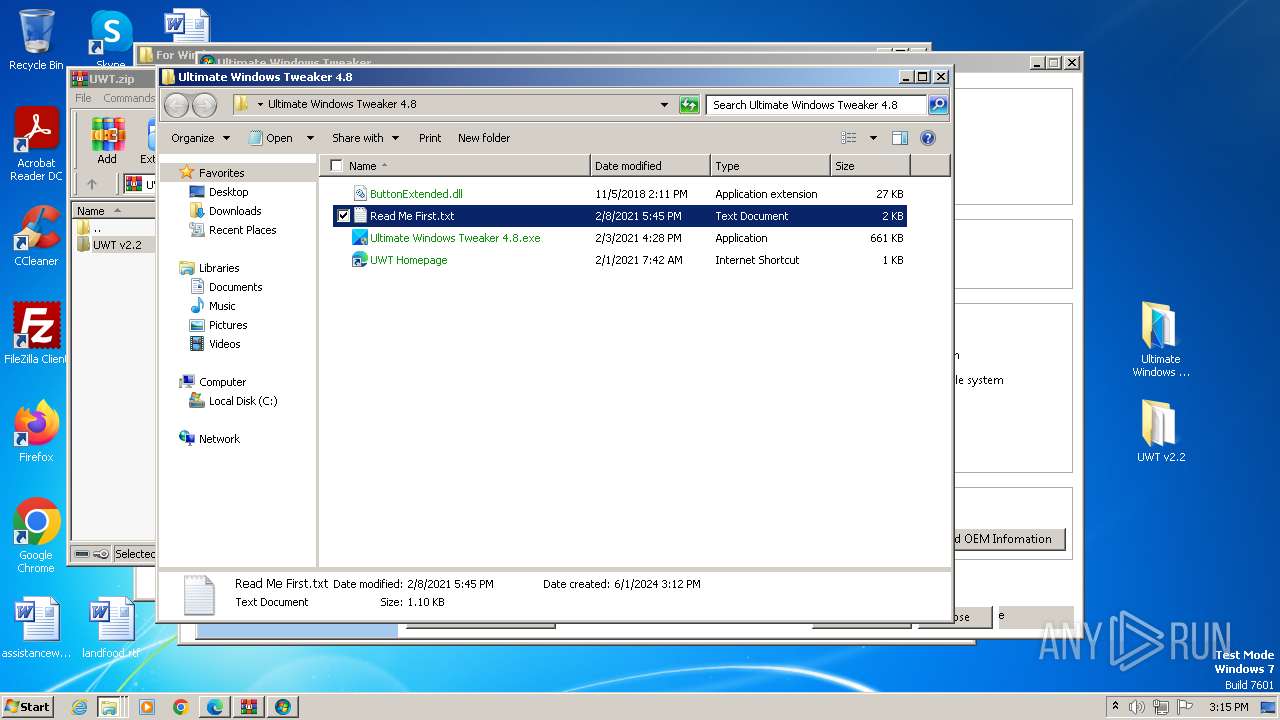Change your view icon in toolbar
This screenshot has height=720, width=1280.
tap(849, 138)
